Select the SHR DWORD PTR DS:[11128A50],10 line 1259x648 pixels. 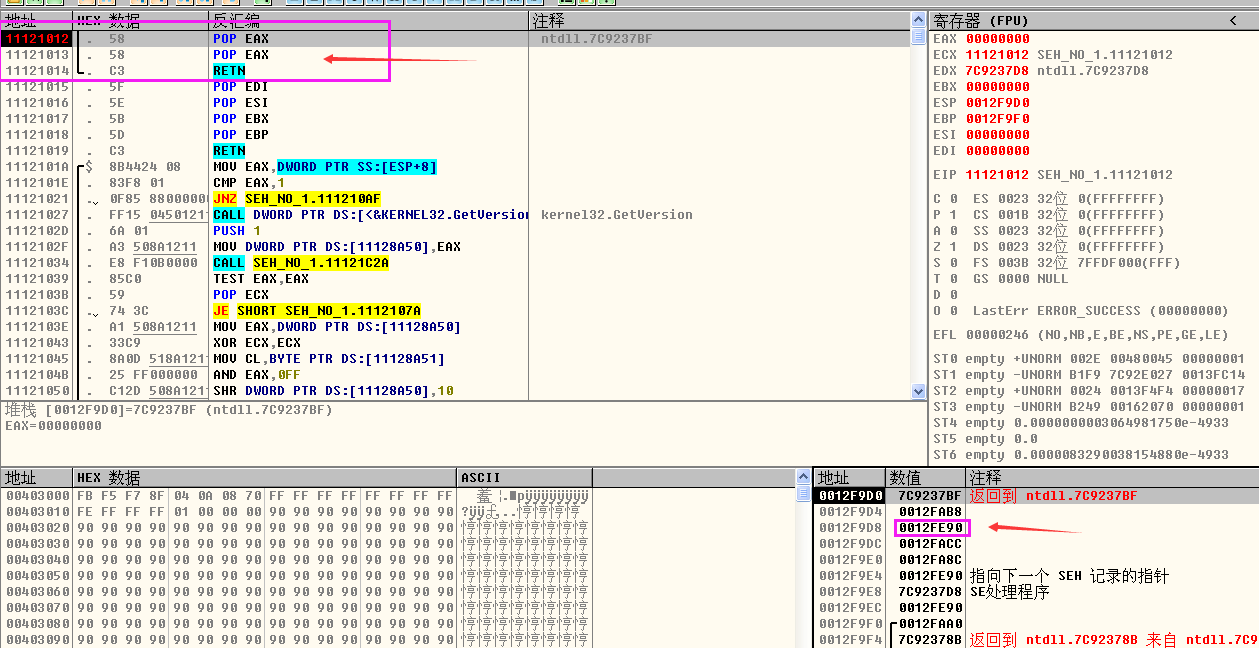click(x=333, y=391)
